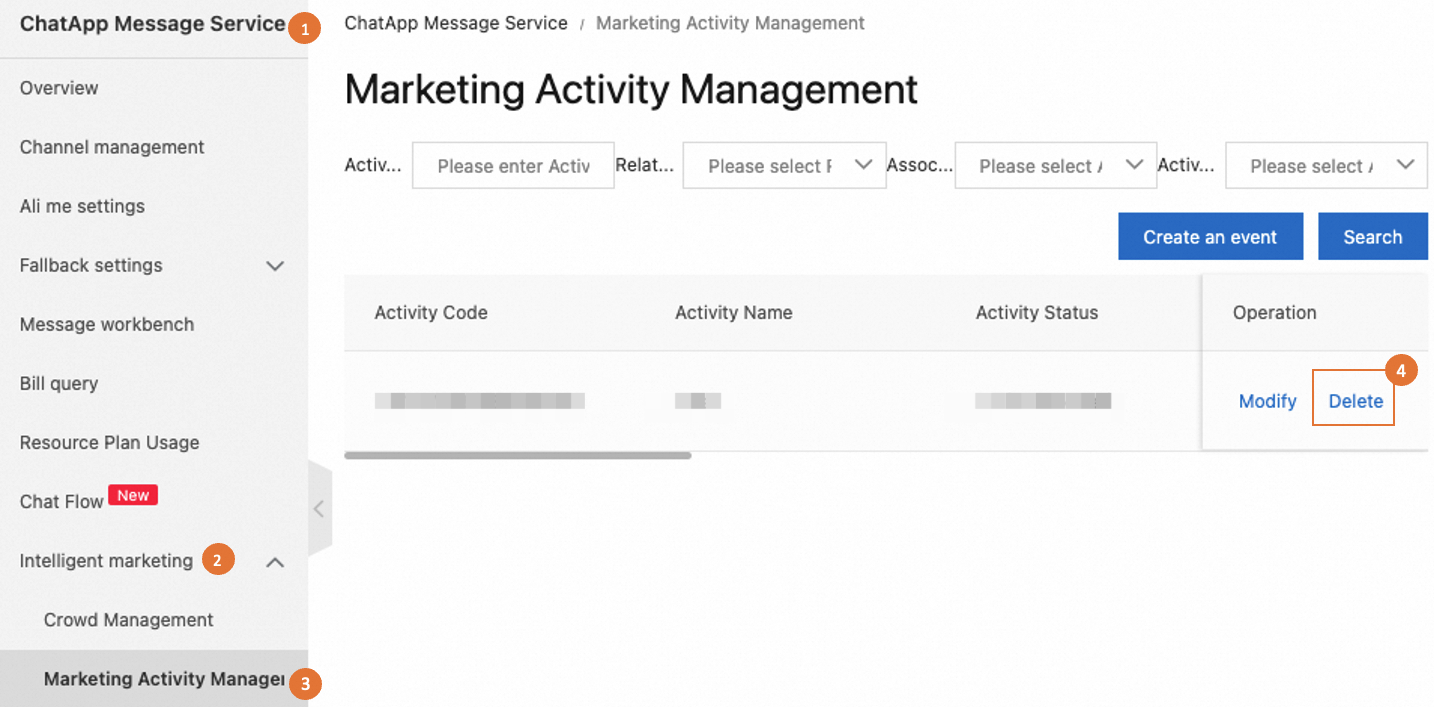Open the Activity status filter dropdown
The image size is (1434, 707).
tap(1326, 166)
